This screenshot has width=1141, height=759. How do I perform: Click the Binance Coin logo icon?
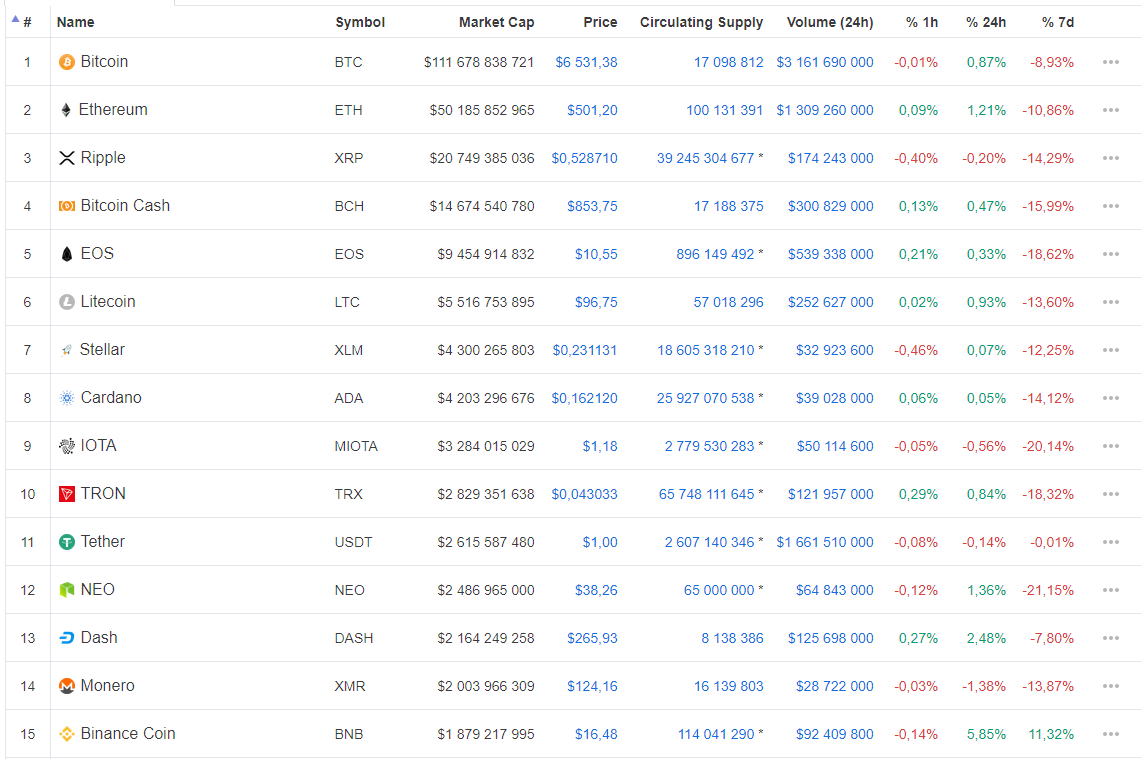(67, 734)
